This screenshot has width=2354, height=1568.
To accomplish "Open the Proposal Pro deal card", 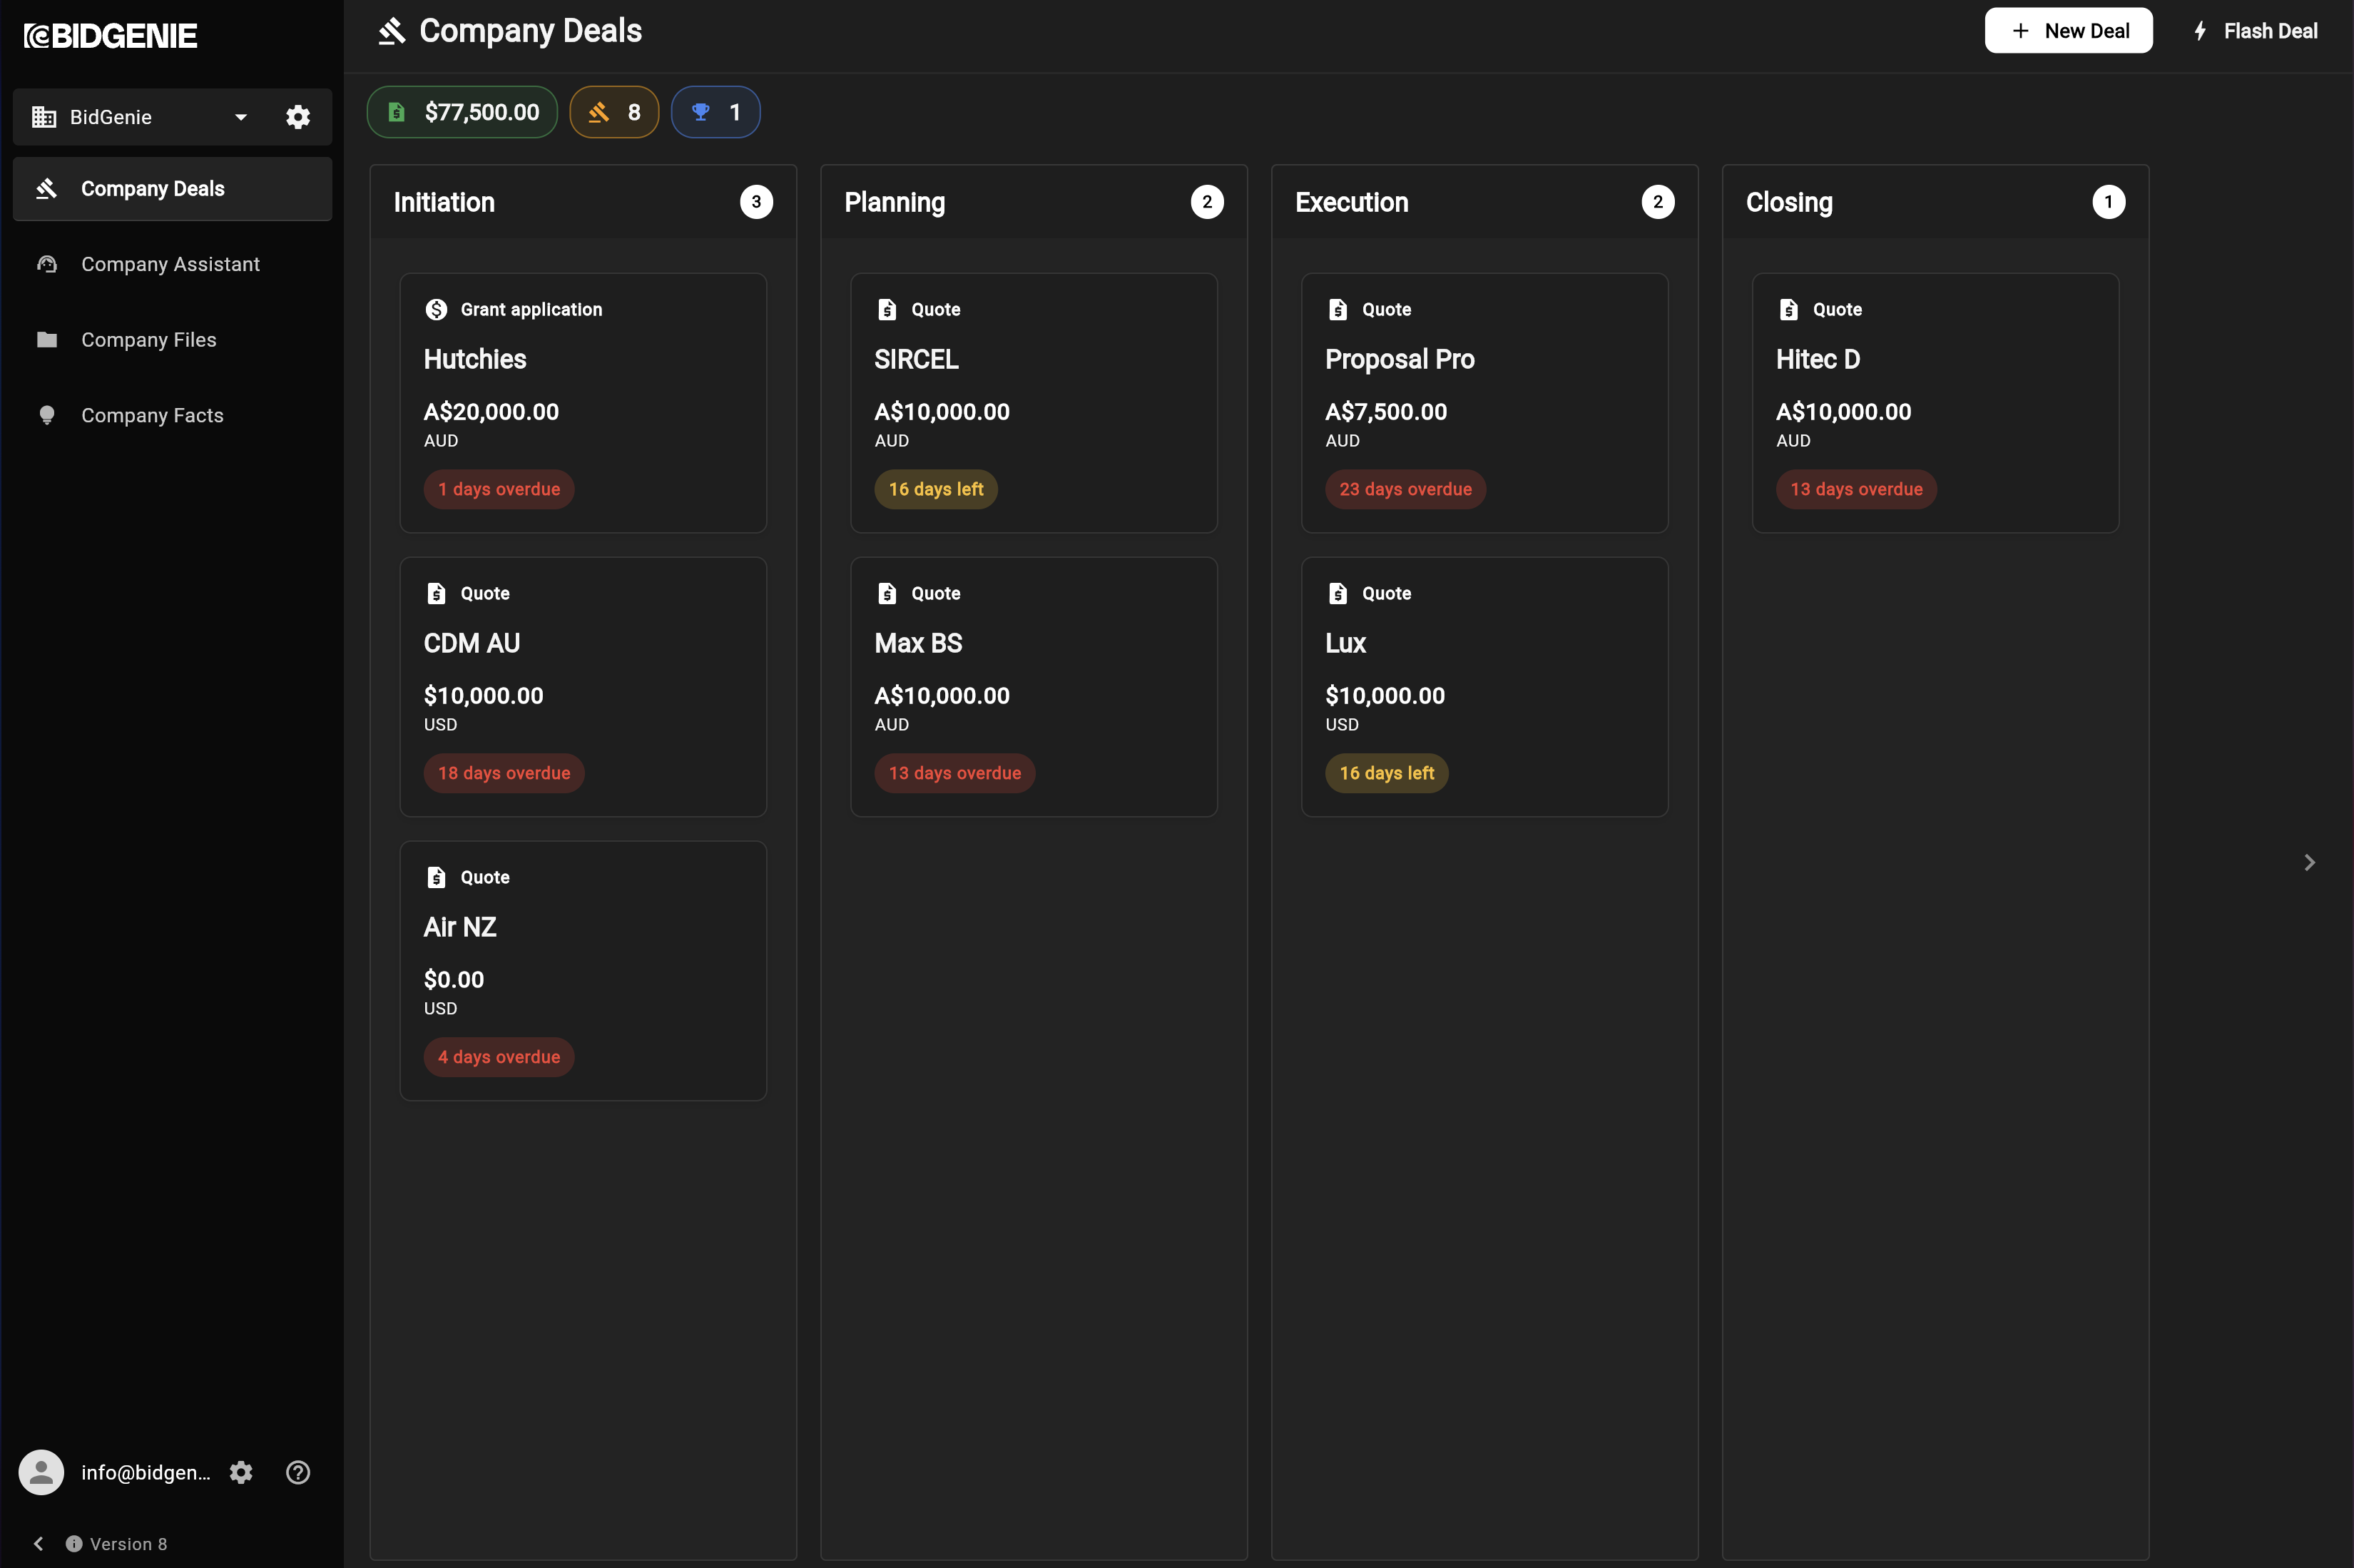I will pos(1484,402).
